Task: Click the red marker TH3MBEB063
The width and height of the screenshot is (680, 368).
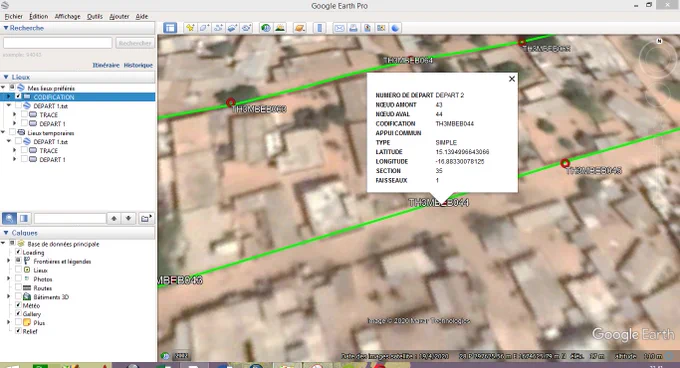Action: coord(231,103)
